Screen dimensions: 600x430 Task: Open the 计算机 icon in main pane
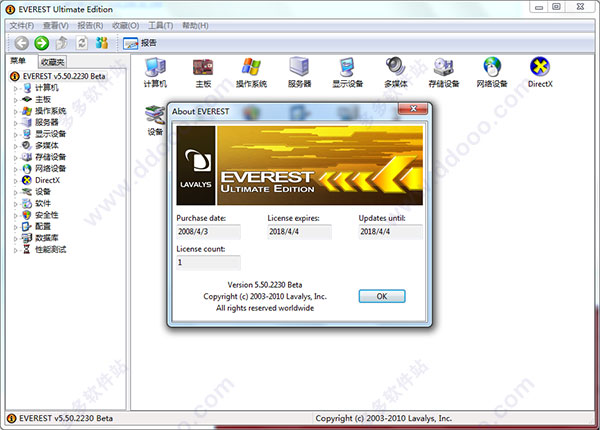tap(155, 72)
